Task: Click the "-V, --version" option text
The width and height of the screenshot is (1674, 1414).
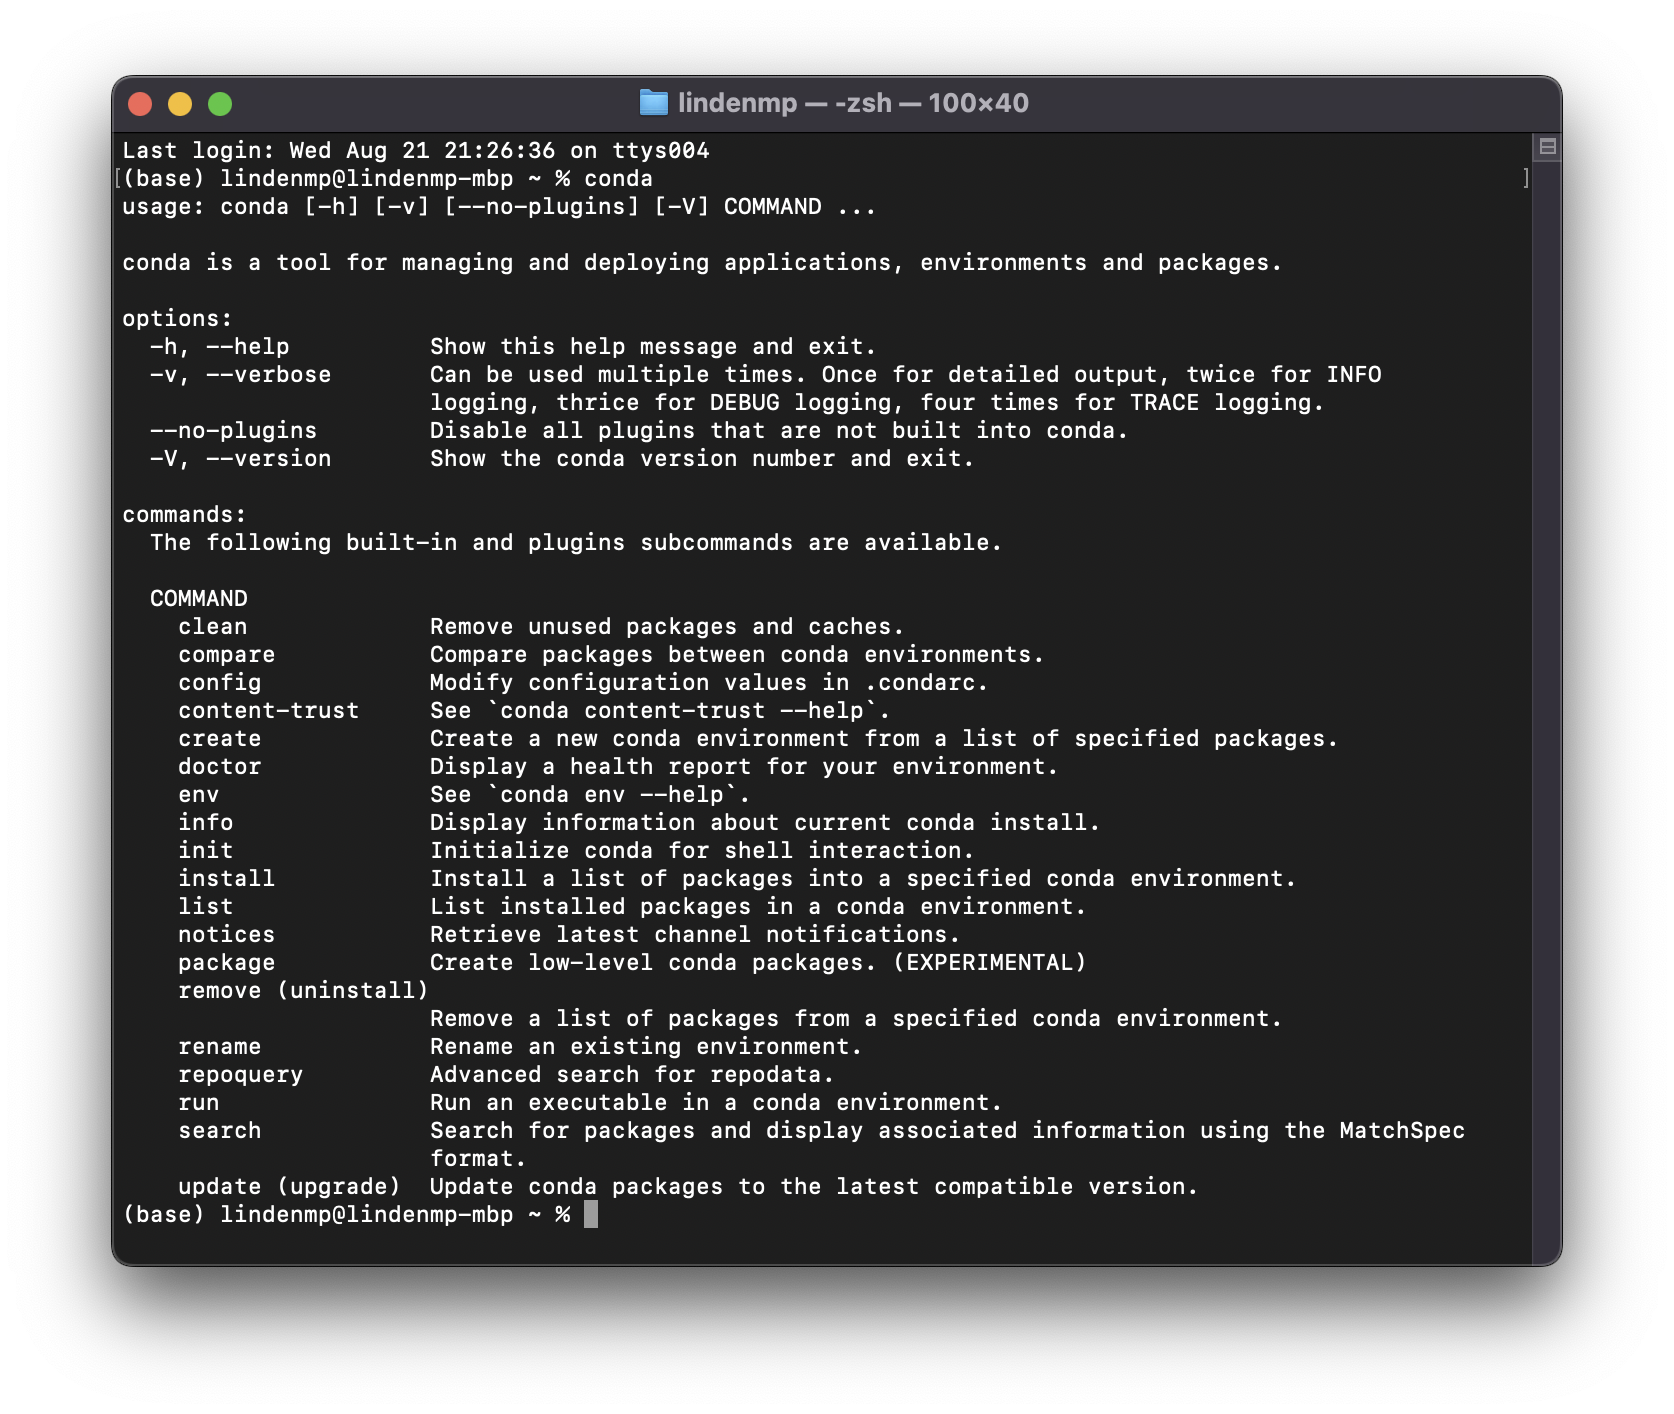Action: [x=240, y=459]
